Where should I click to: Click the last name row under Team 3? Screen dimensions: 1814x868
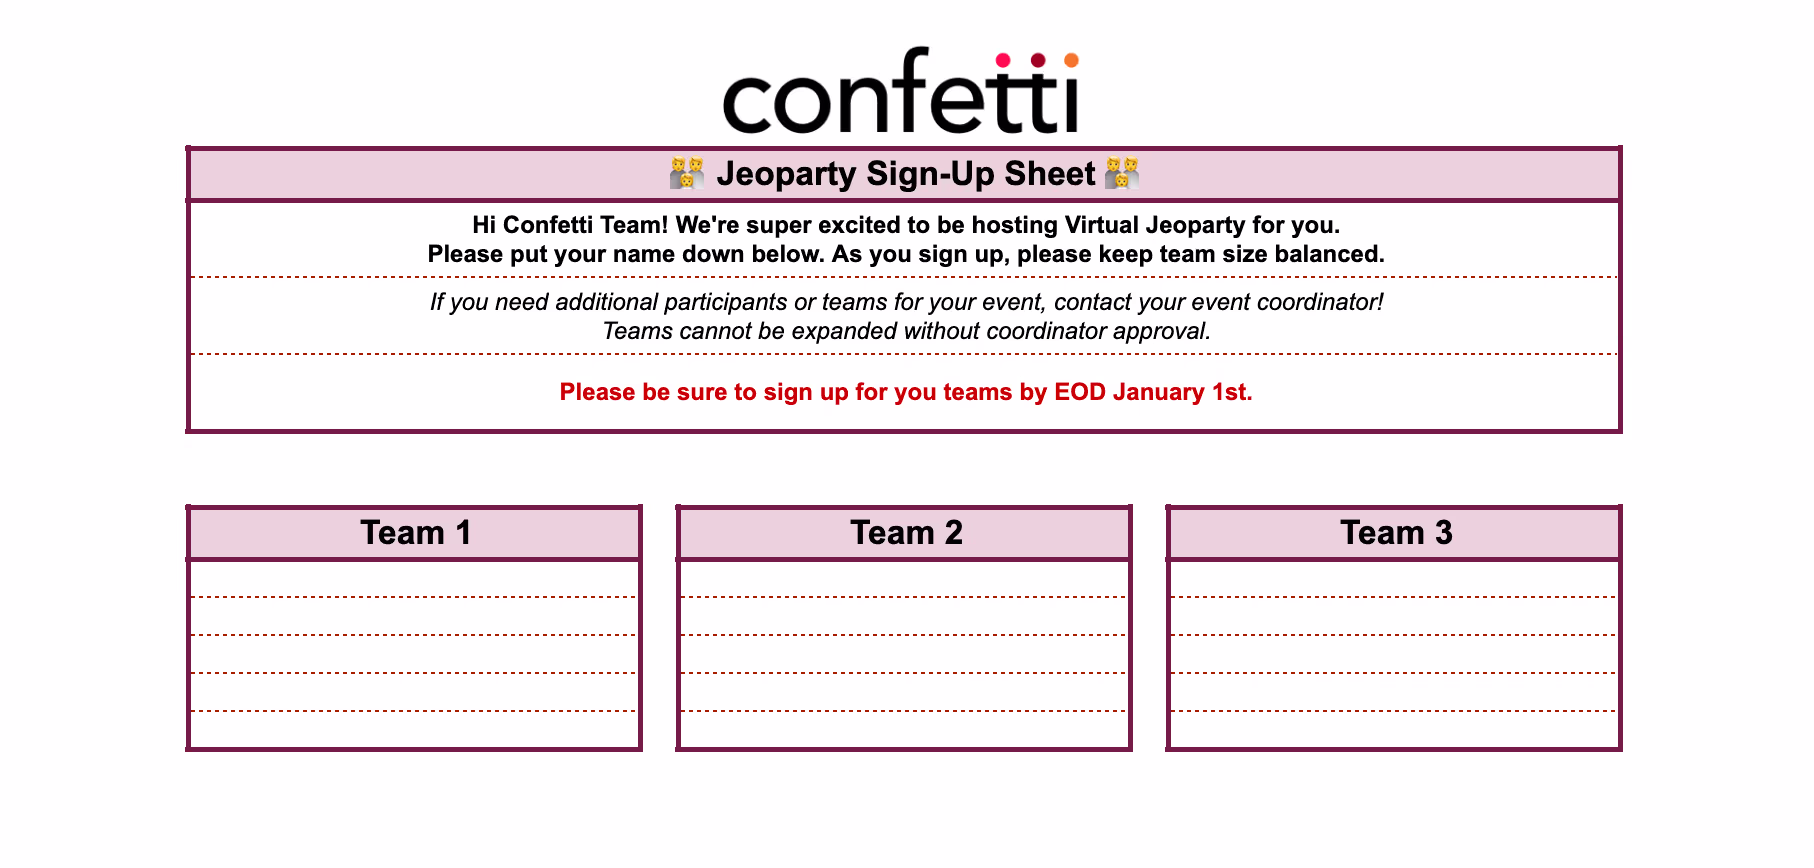coord(1394,729)
